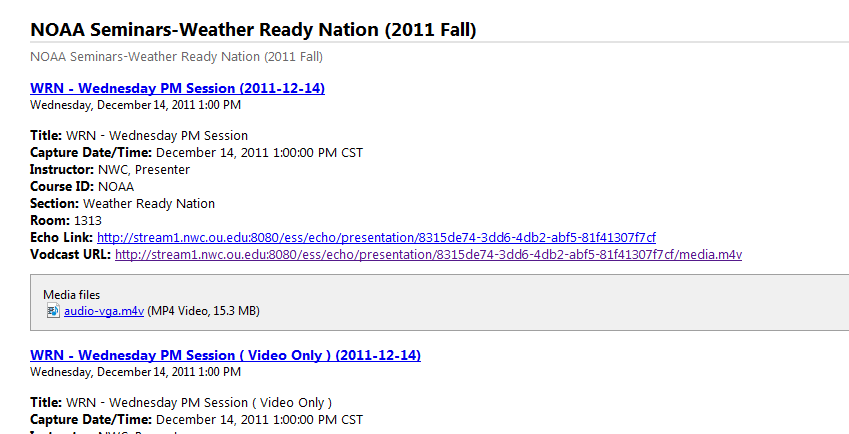Viewport: 849px width, 434px height.
Task: Download the audio-vga.m4v media file
Action: (104, 311)
